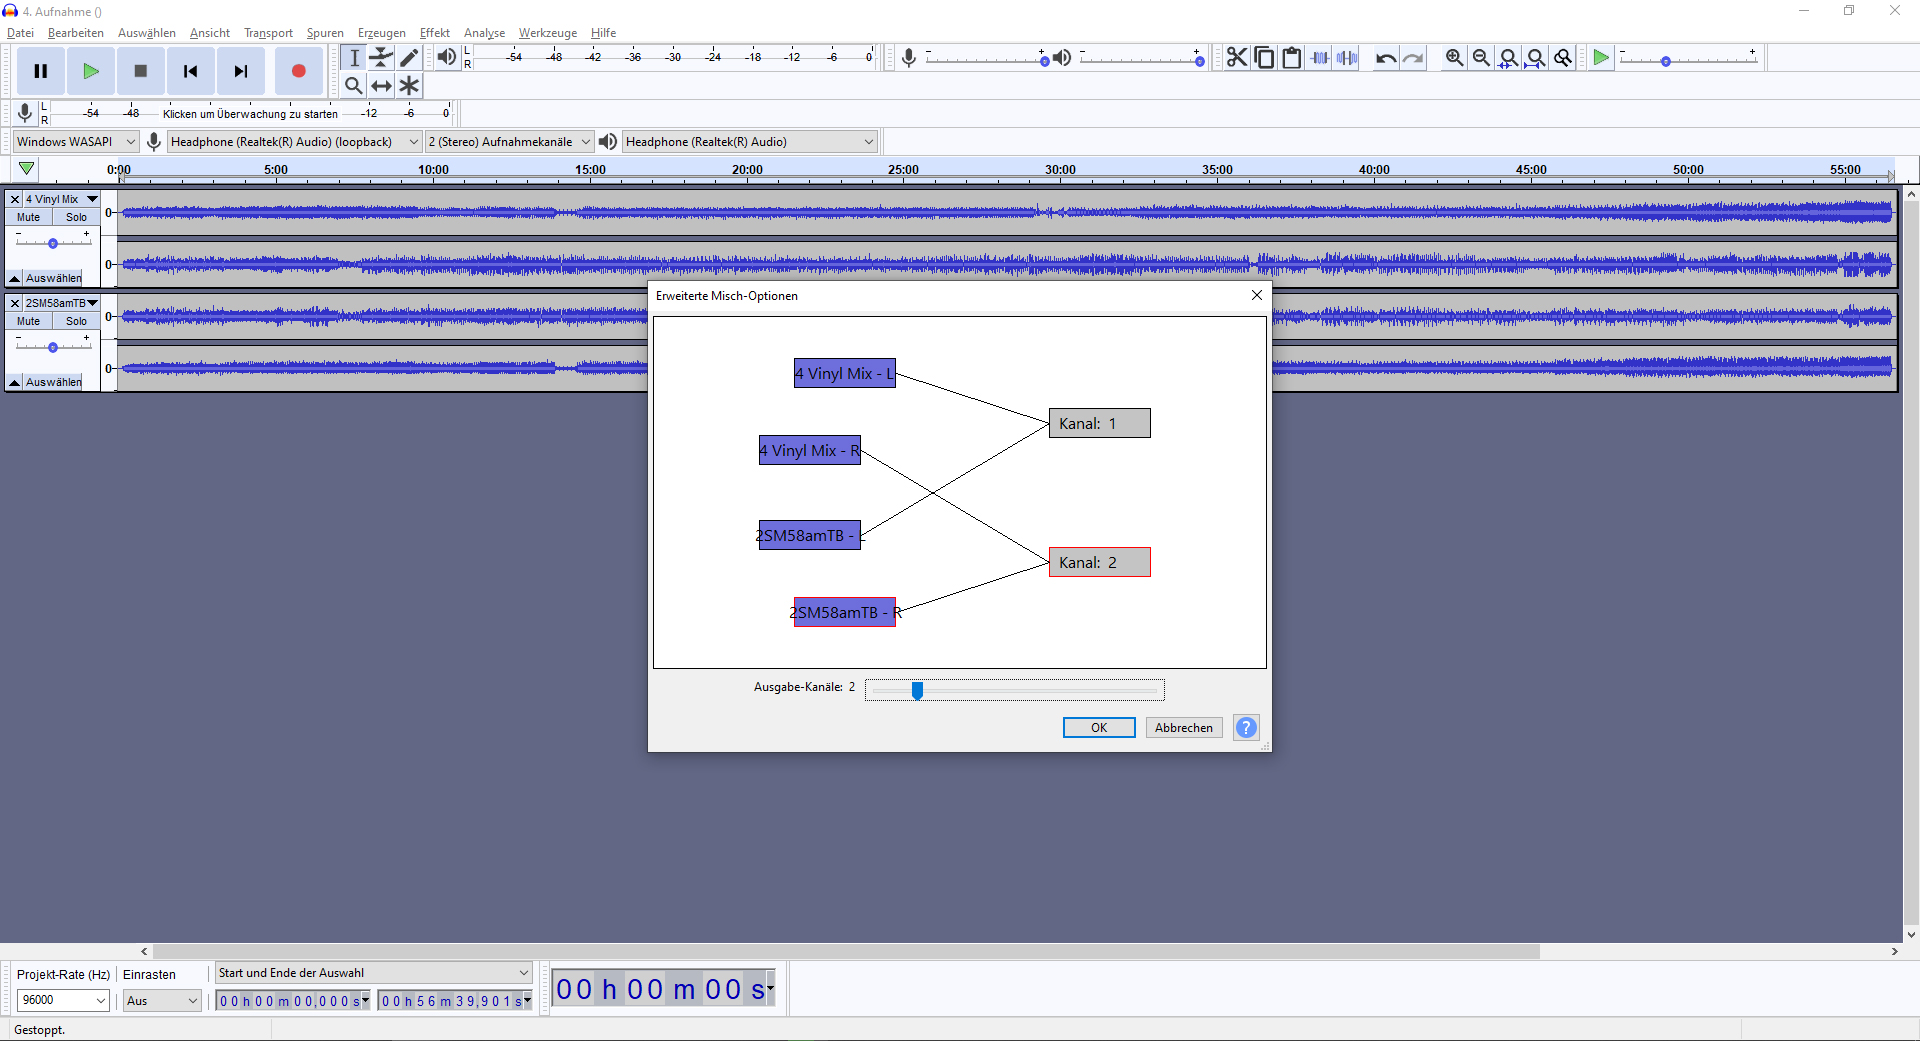Select the Multi-tool asterisk icon
The height and width of the screenshot is (1041, 1920).
[409, 85]
